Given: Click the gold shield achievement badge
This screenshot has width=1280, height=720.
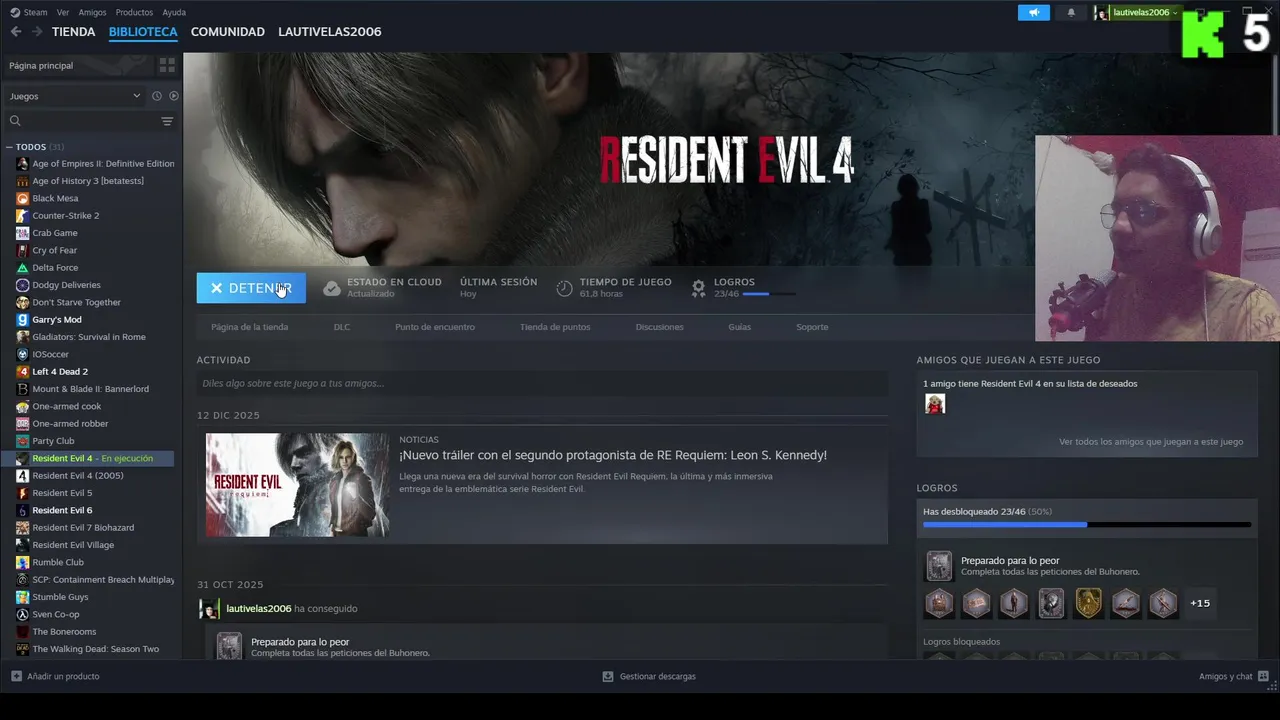Looking at the screenshot, I should pos(1088,603).
